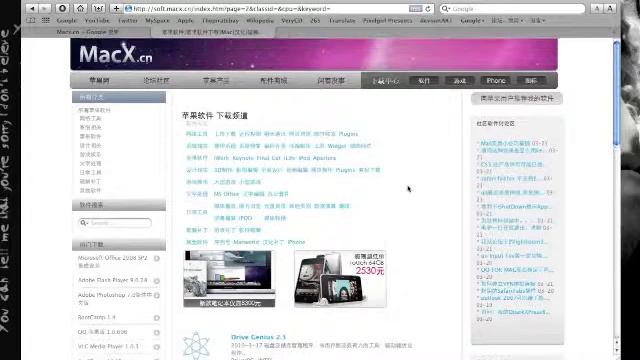Open the Keynote category link

coord(243,158)
